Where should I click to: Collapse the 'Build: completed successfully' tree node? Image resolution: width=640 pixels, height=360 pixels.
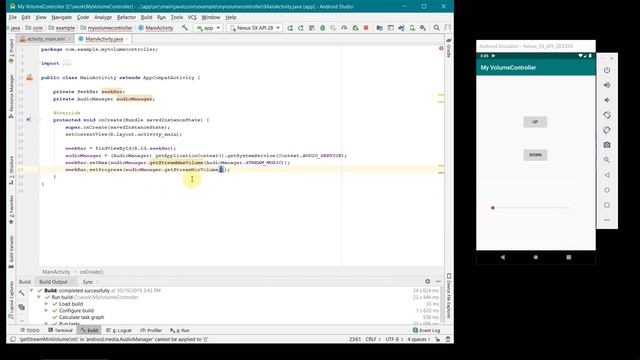[x=32, y=291]
